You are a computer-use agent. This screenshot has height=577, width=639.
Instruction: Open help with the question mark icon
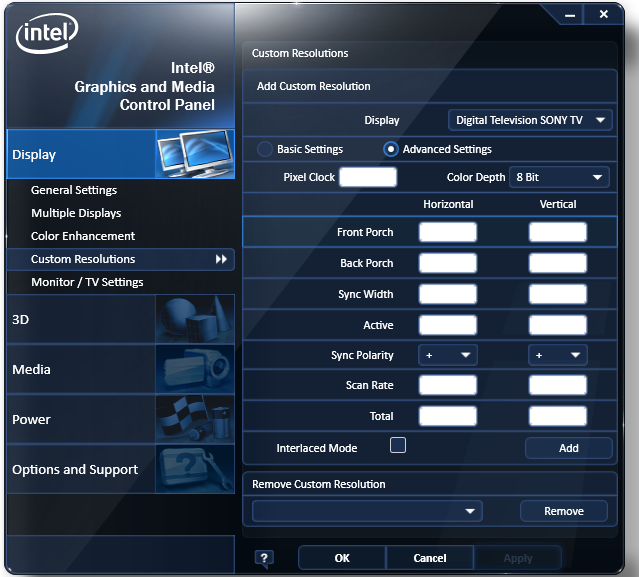[x=264, y=558]
